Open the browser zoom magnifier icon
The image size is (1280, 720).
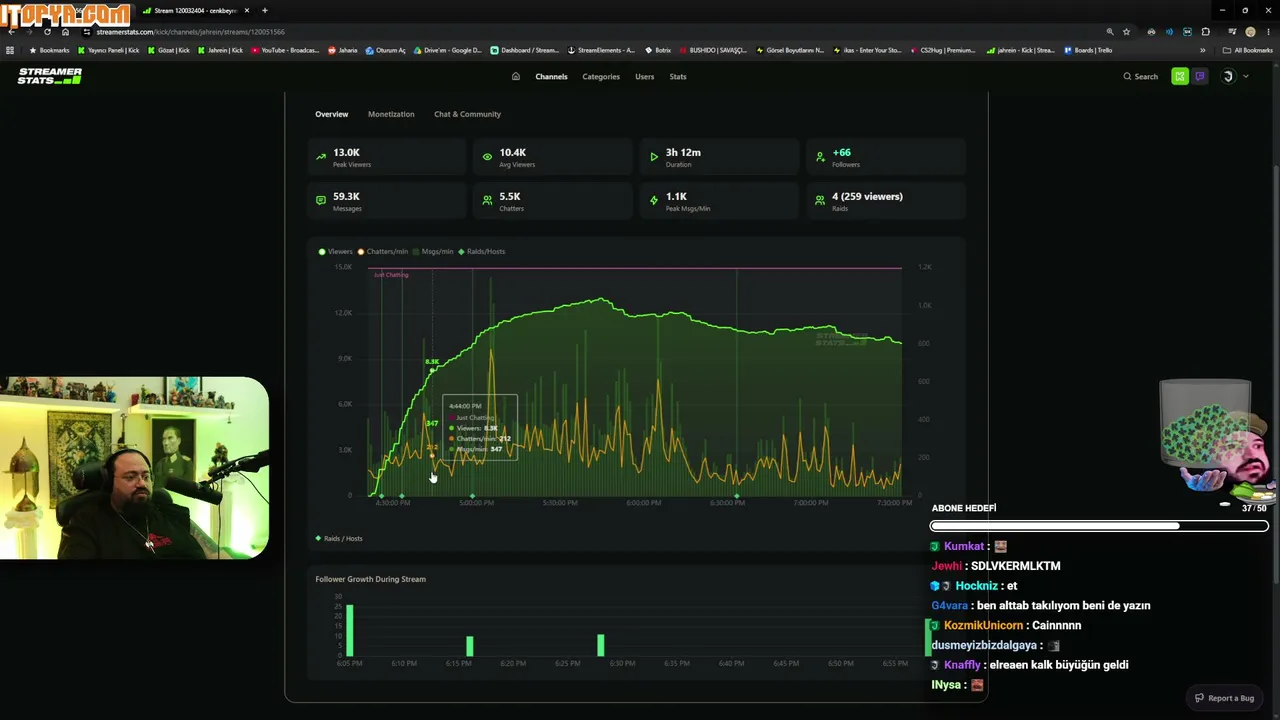coord(1110,32)
